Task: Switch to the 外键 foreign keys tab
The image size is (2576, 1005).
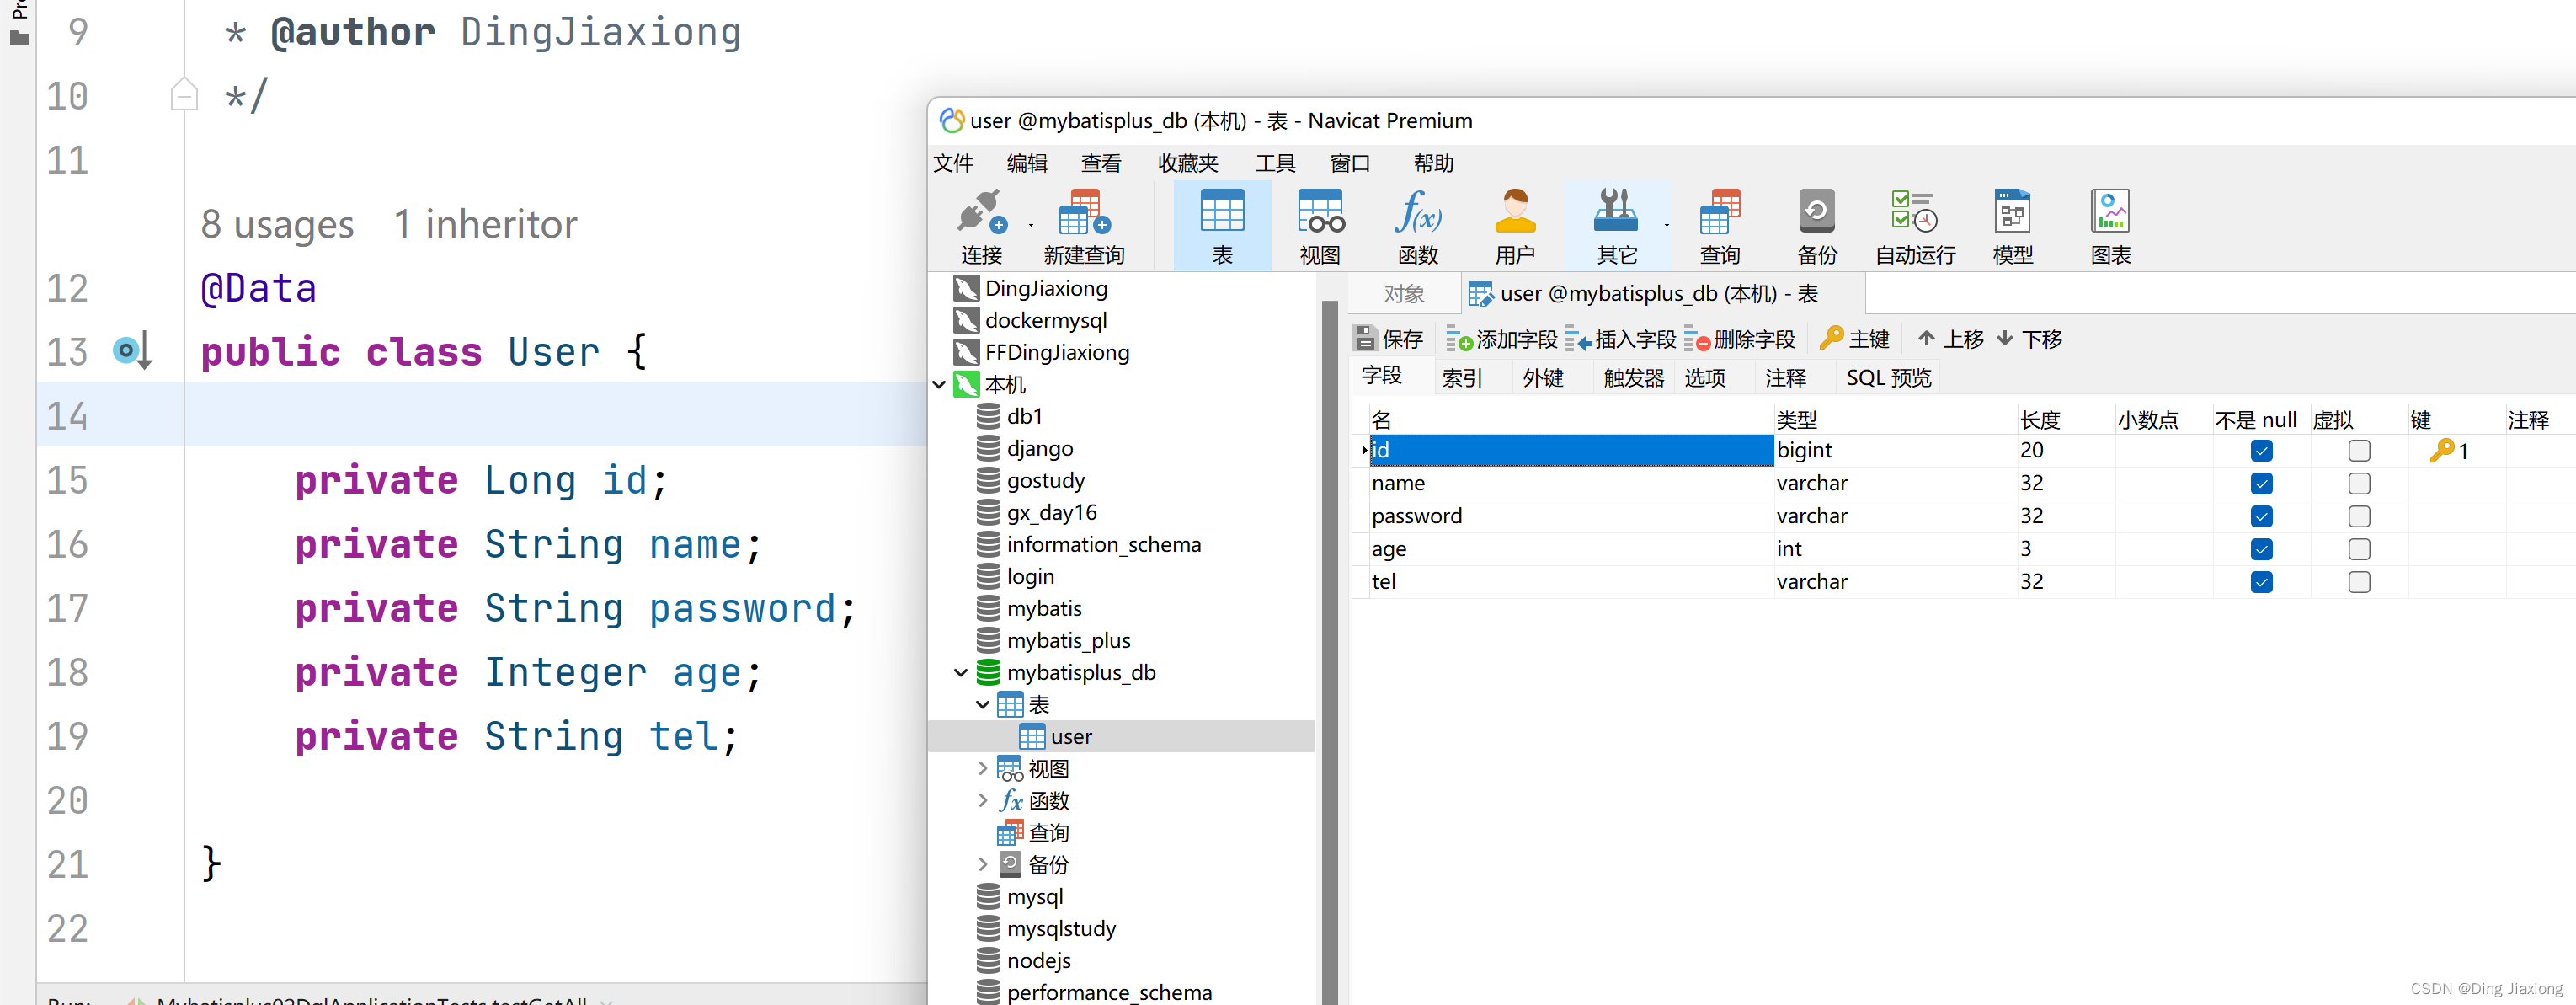Action: point(1543,378)
